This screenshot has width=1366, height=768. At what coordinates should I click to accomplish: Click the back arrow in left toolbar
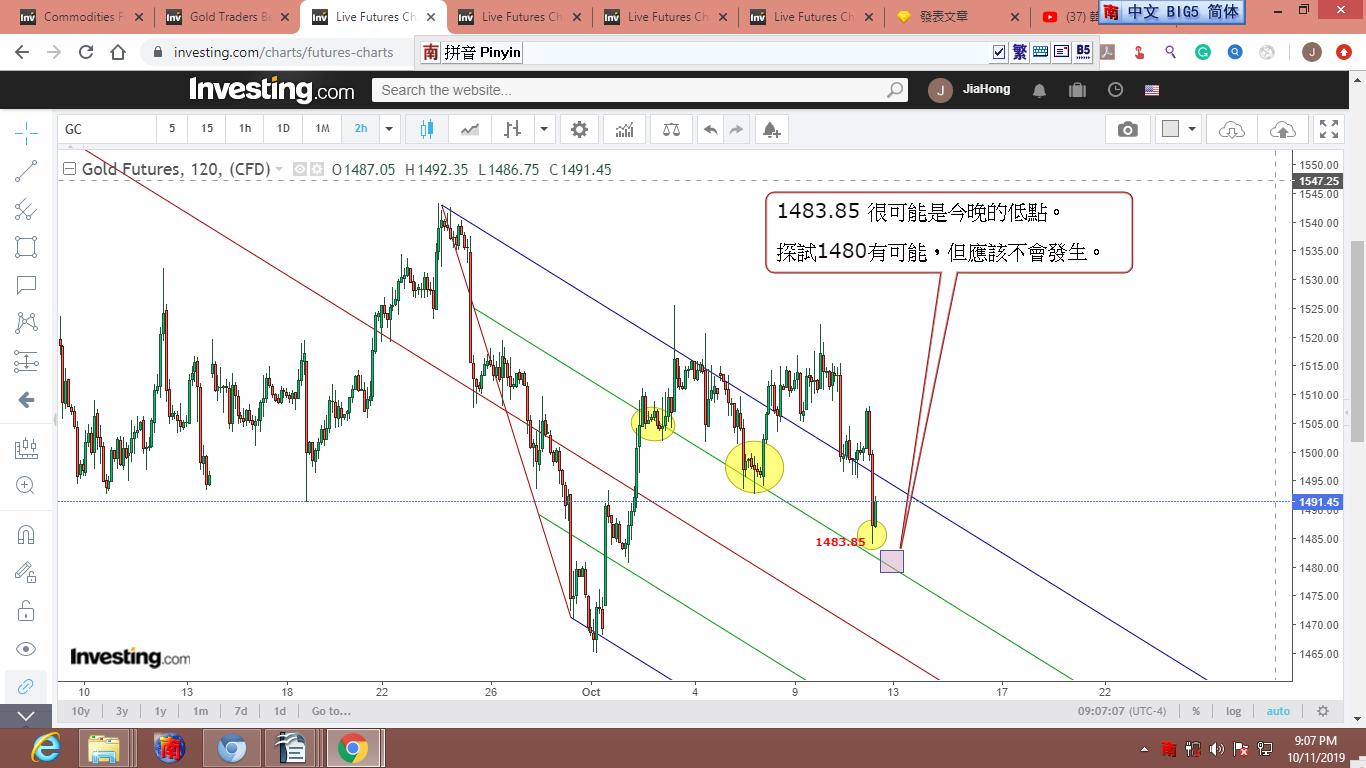coord(26,400)
